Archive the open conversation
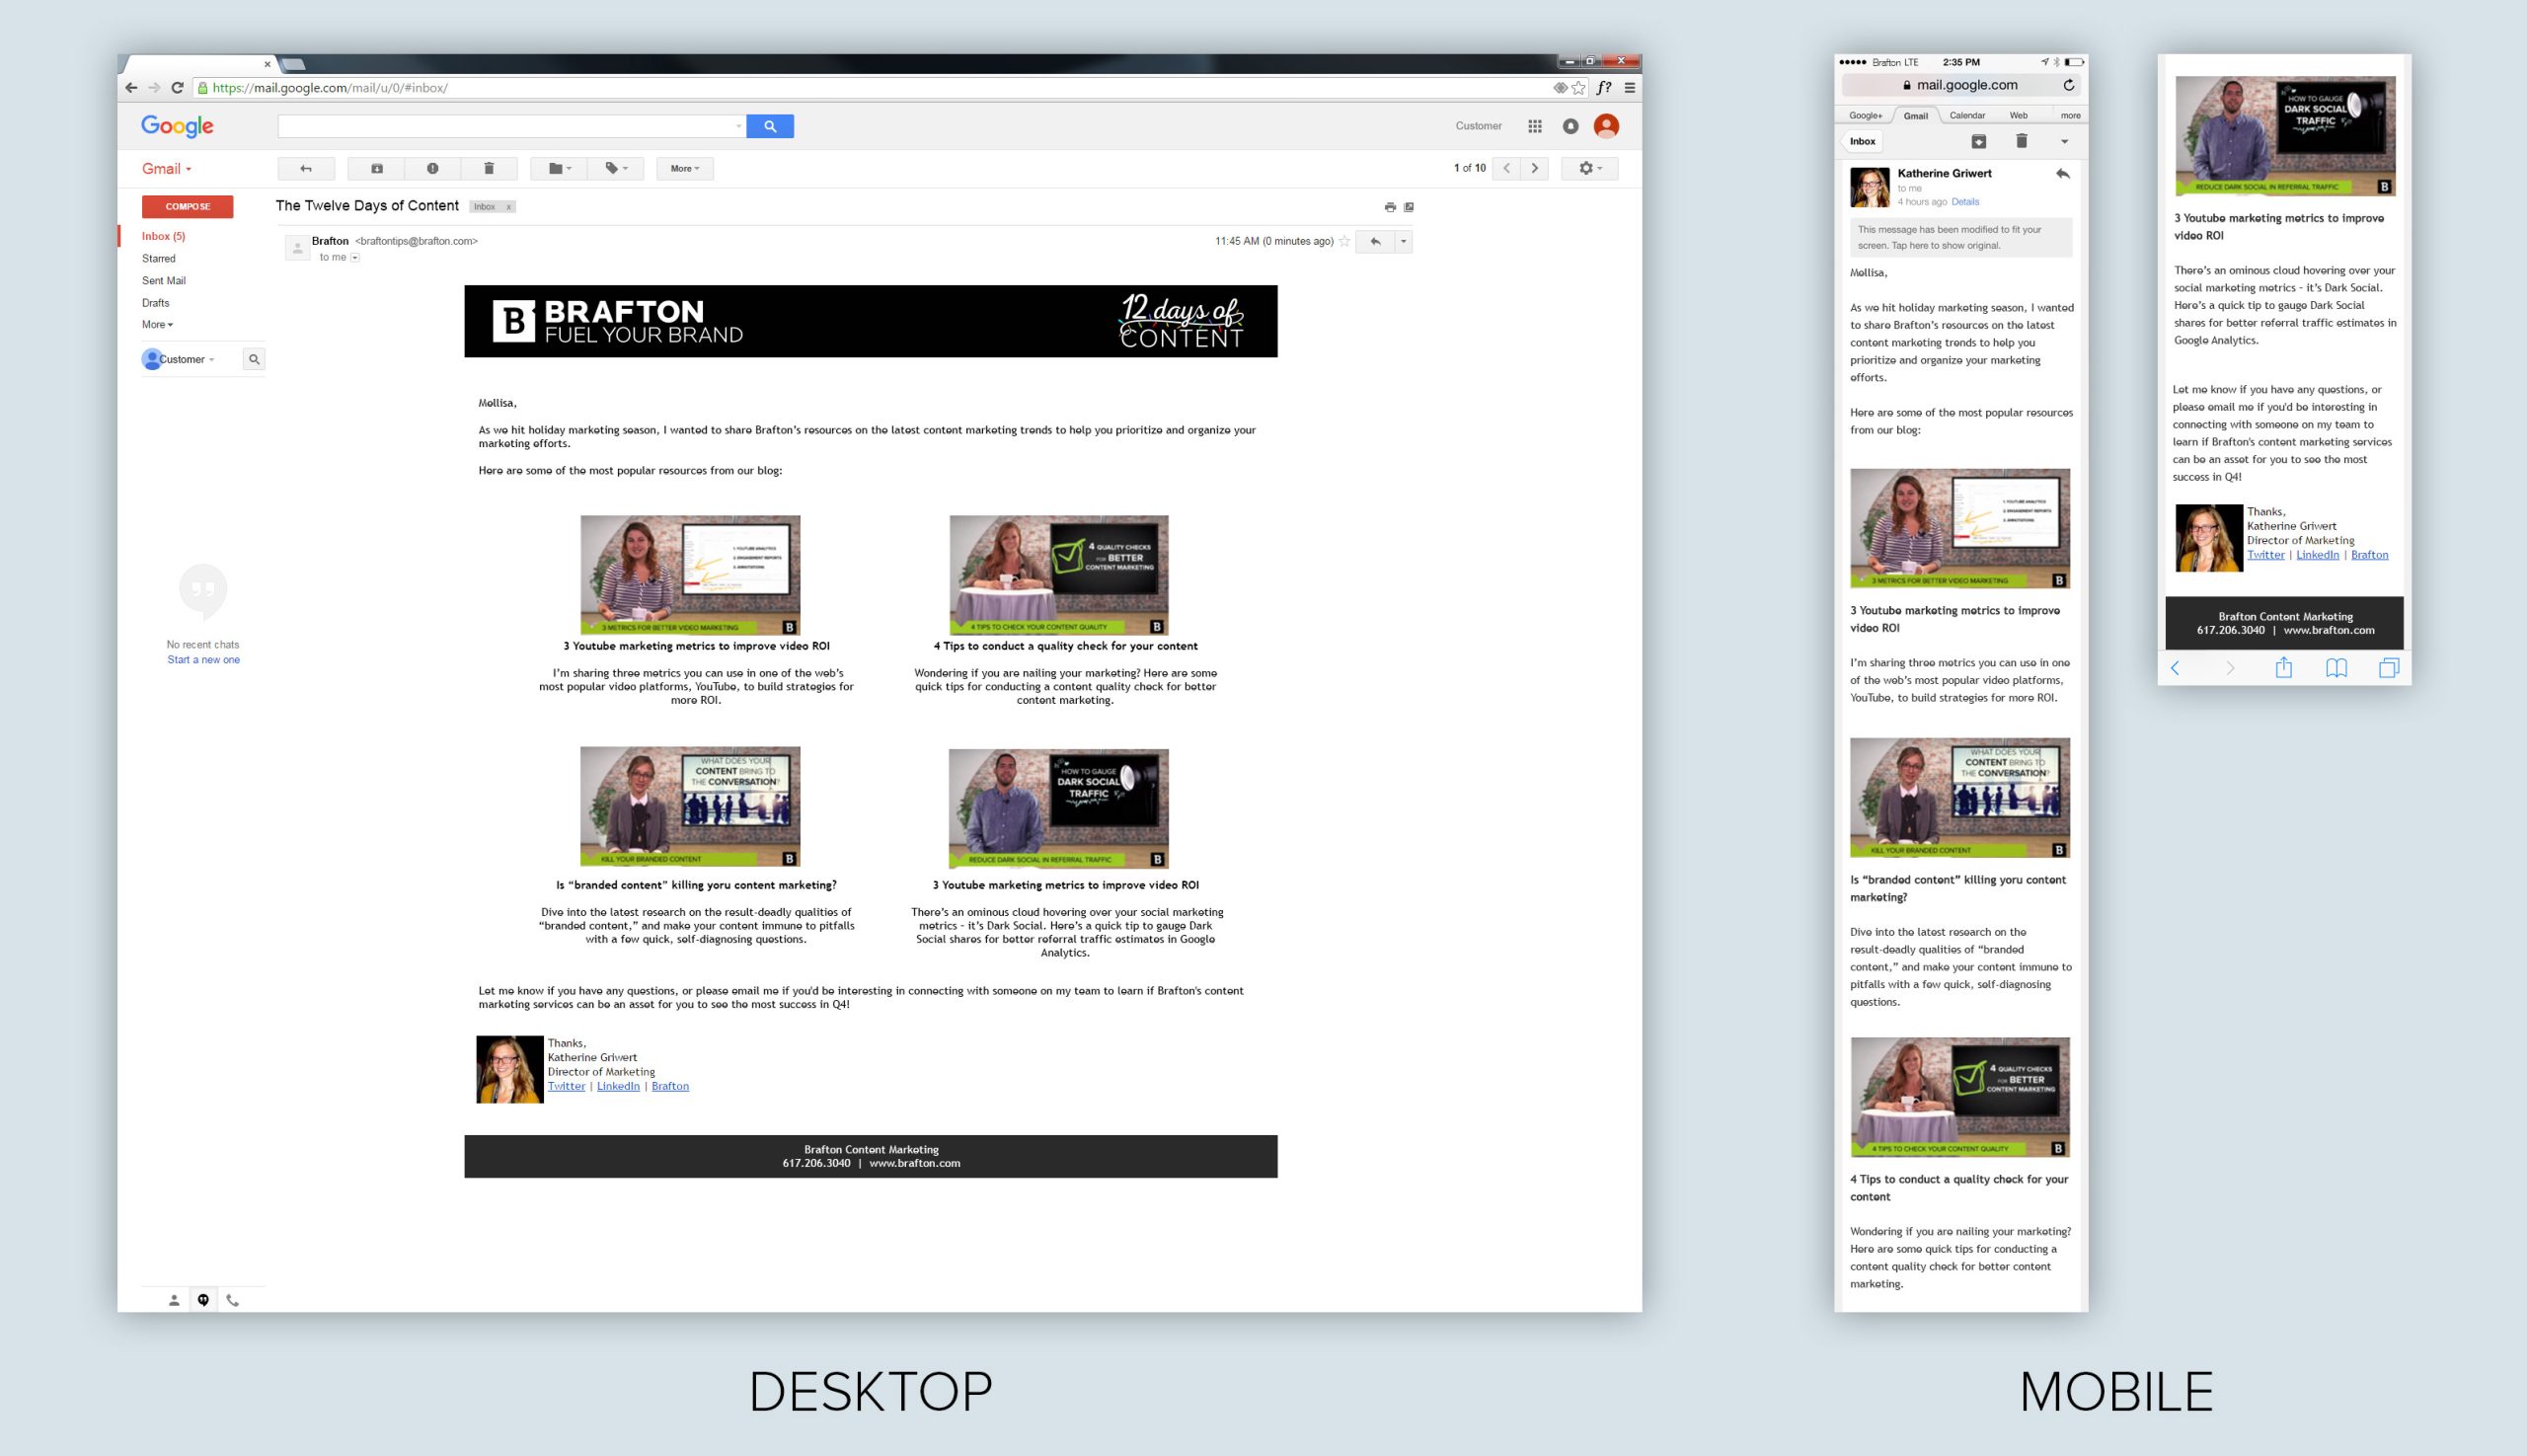 377,168
